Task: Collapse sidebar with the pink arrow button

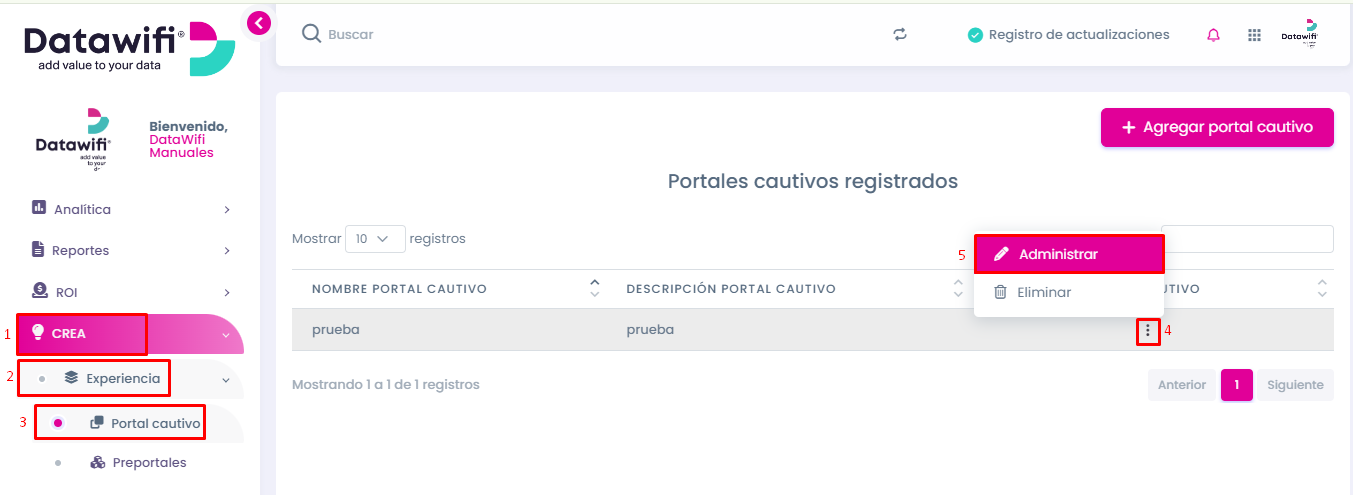Action: (x=259, y=22)
